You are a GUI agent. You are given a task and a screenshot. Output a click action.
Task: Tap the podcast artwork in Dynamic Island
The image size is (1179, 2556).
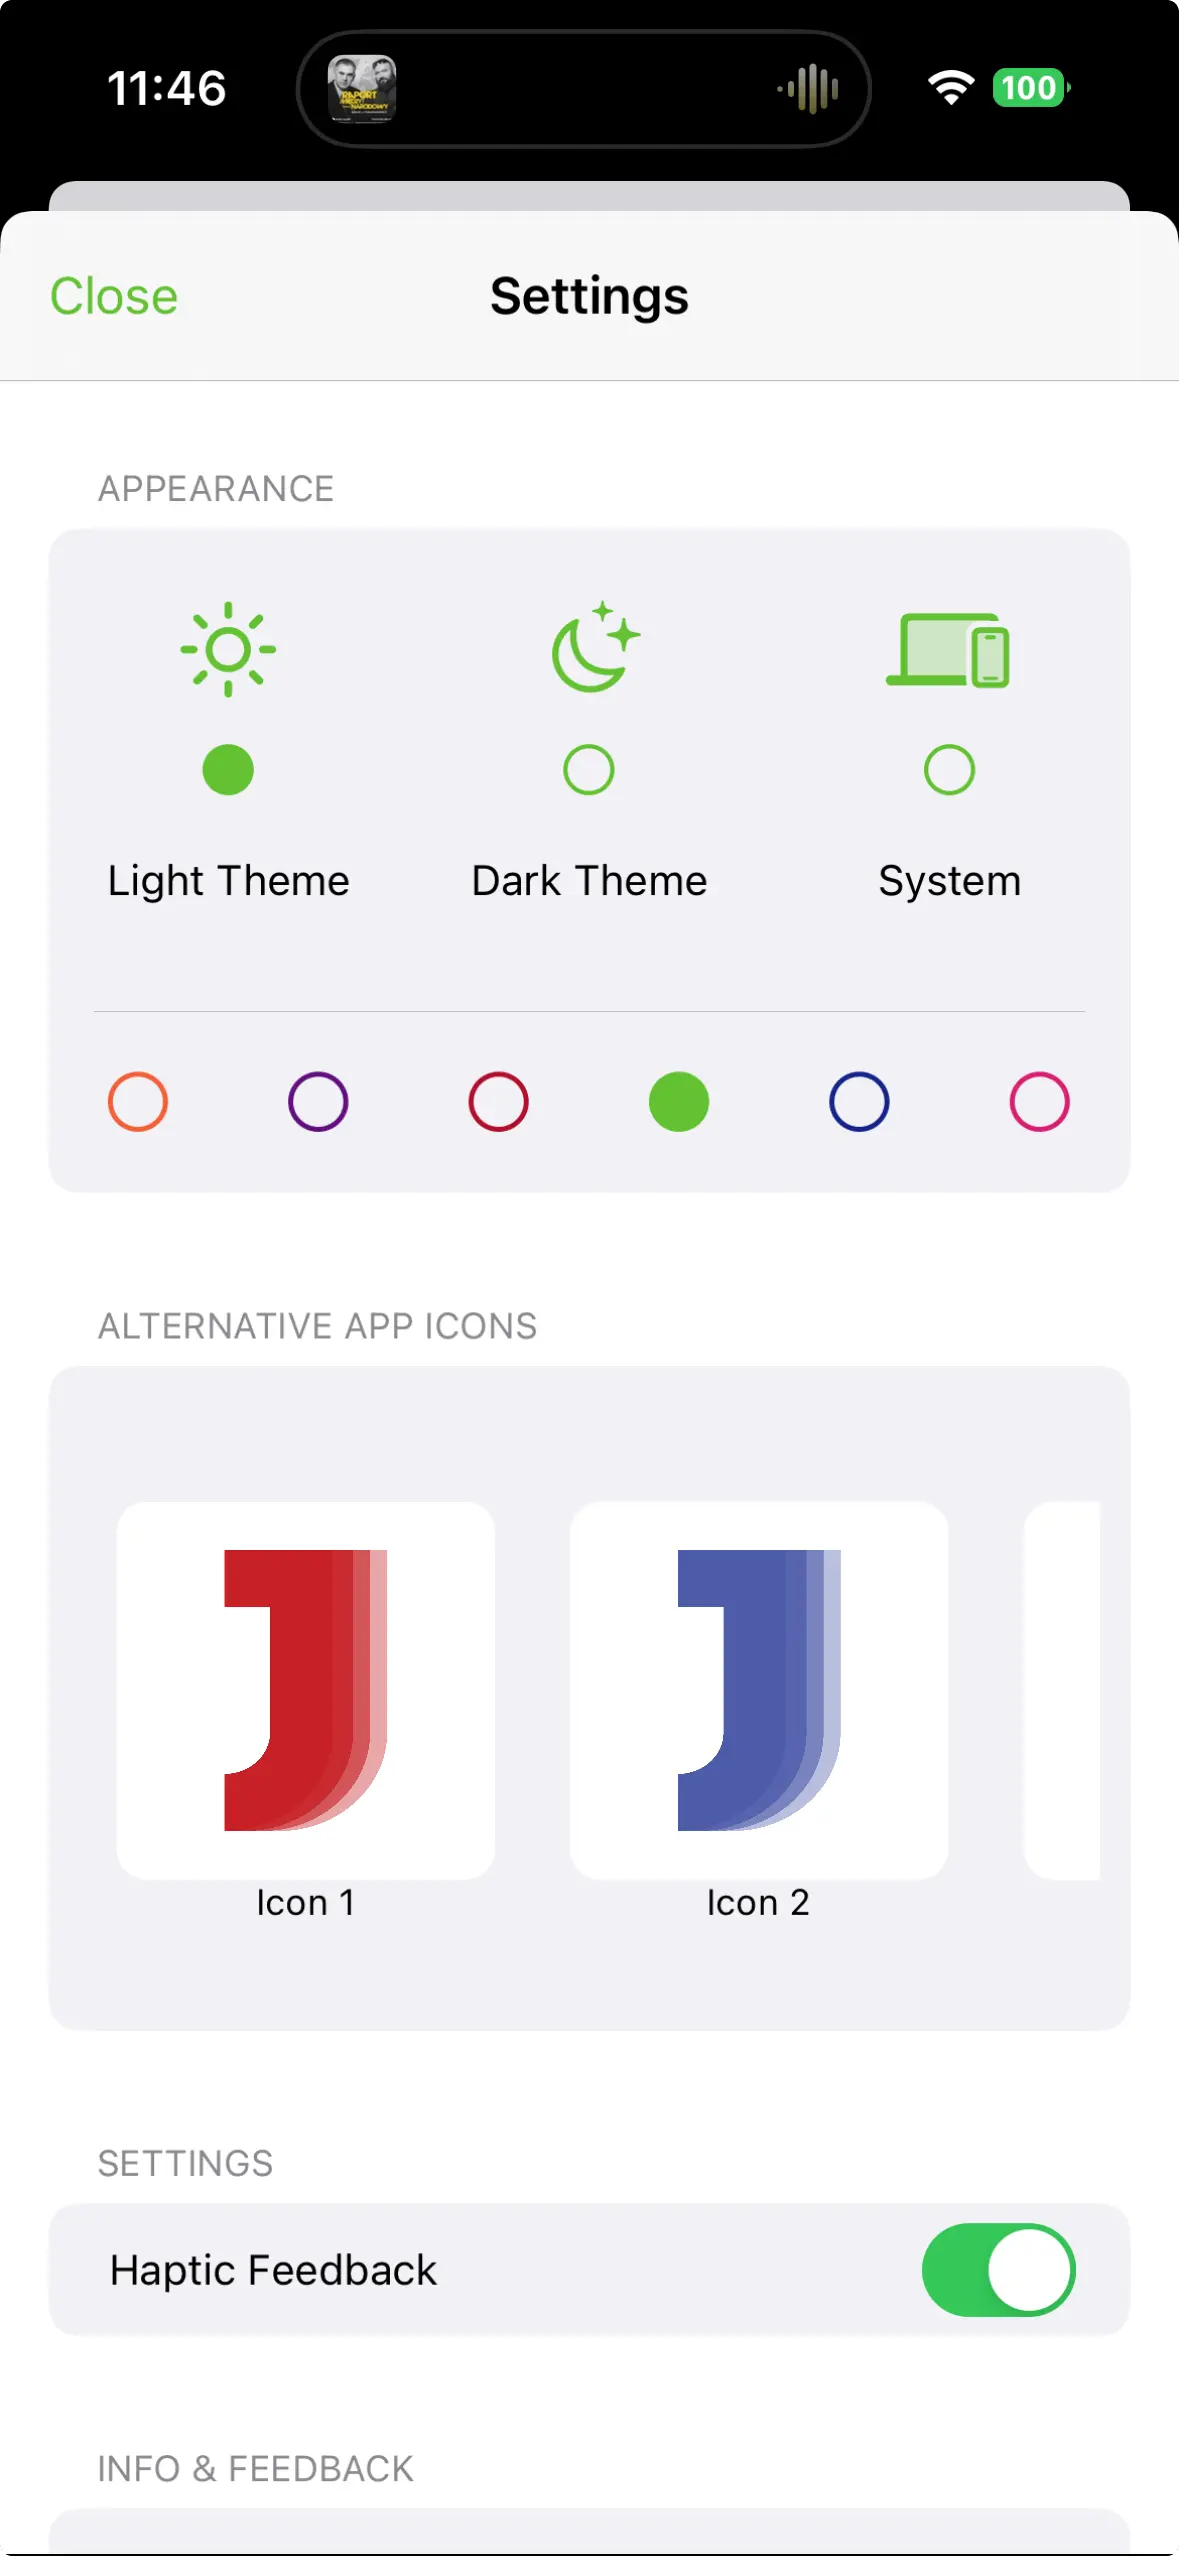click(x=362, y=89)
